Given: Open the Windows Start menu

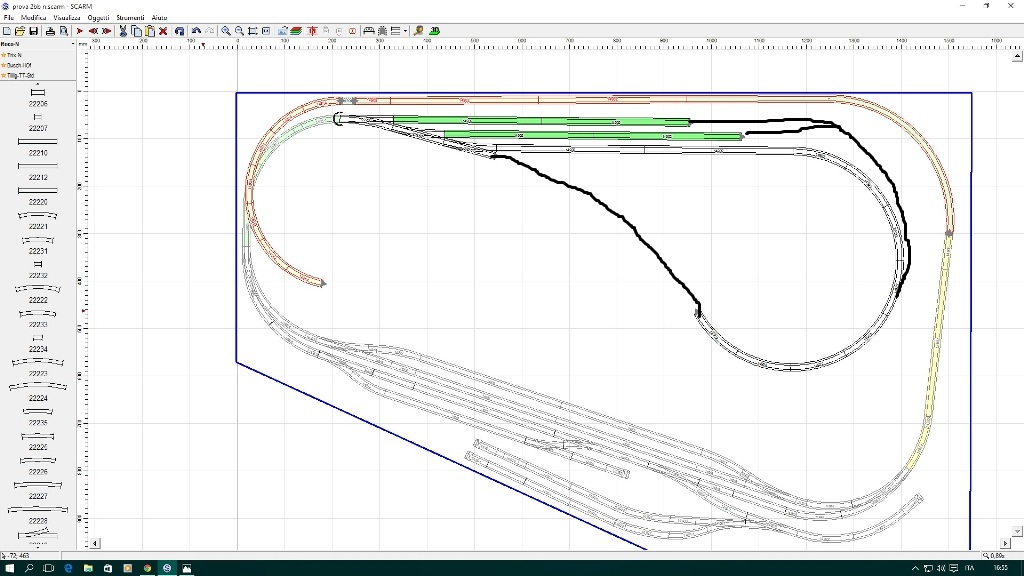Looking at the screenshot, I should [x=9, y=568].
